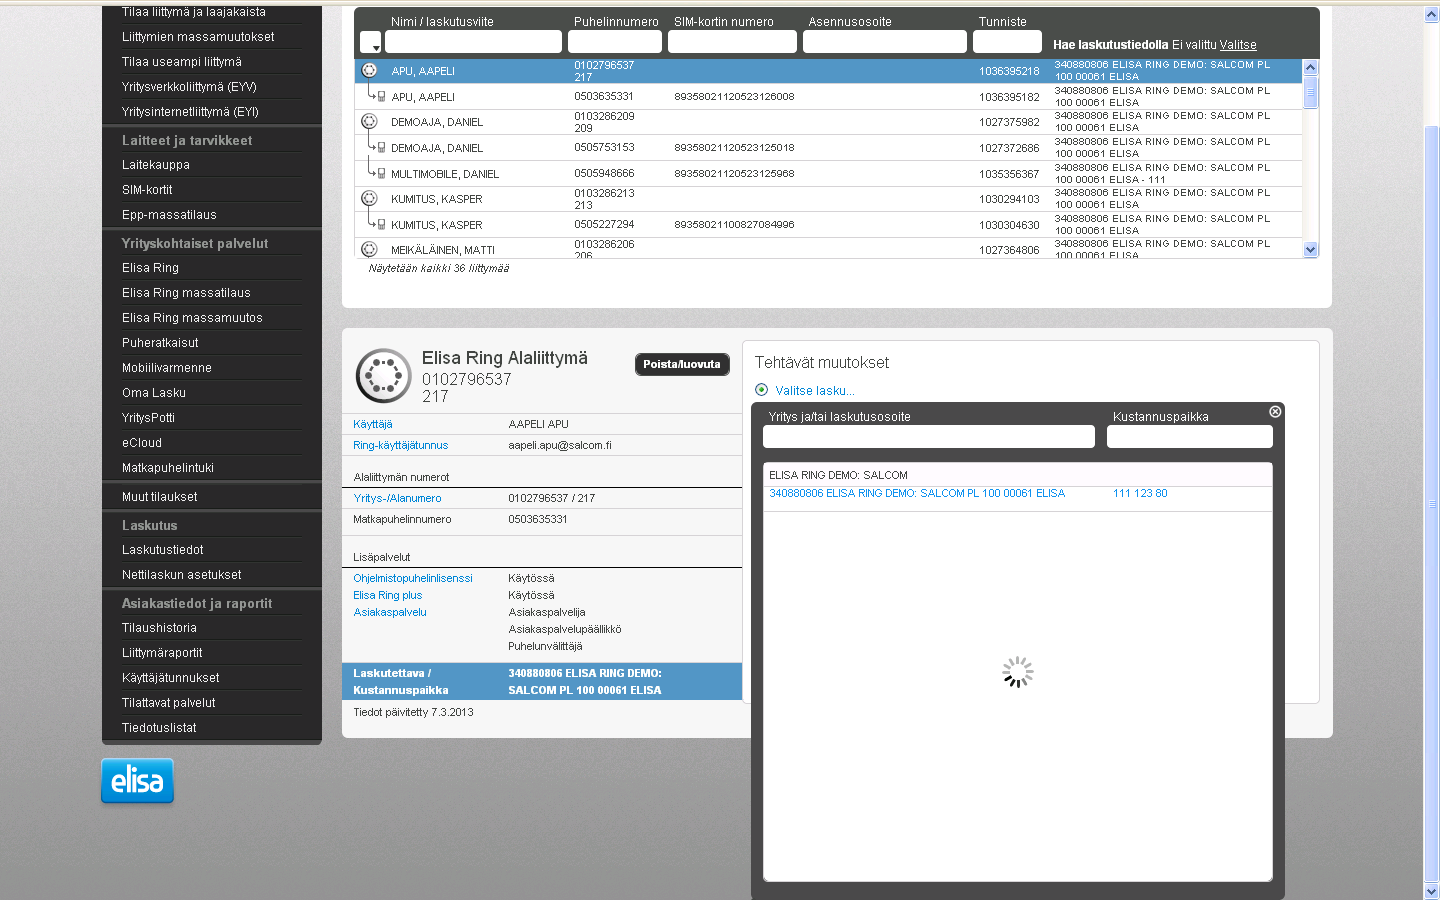The height and width of the screenshot is (900, 1440).
Task: Open the Elisa Ring plus link
Action: pyautogui.click(x=388, y=595)
